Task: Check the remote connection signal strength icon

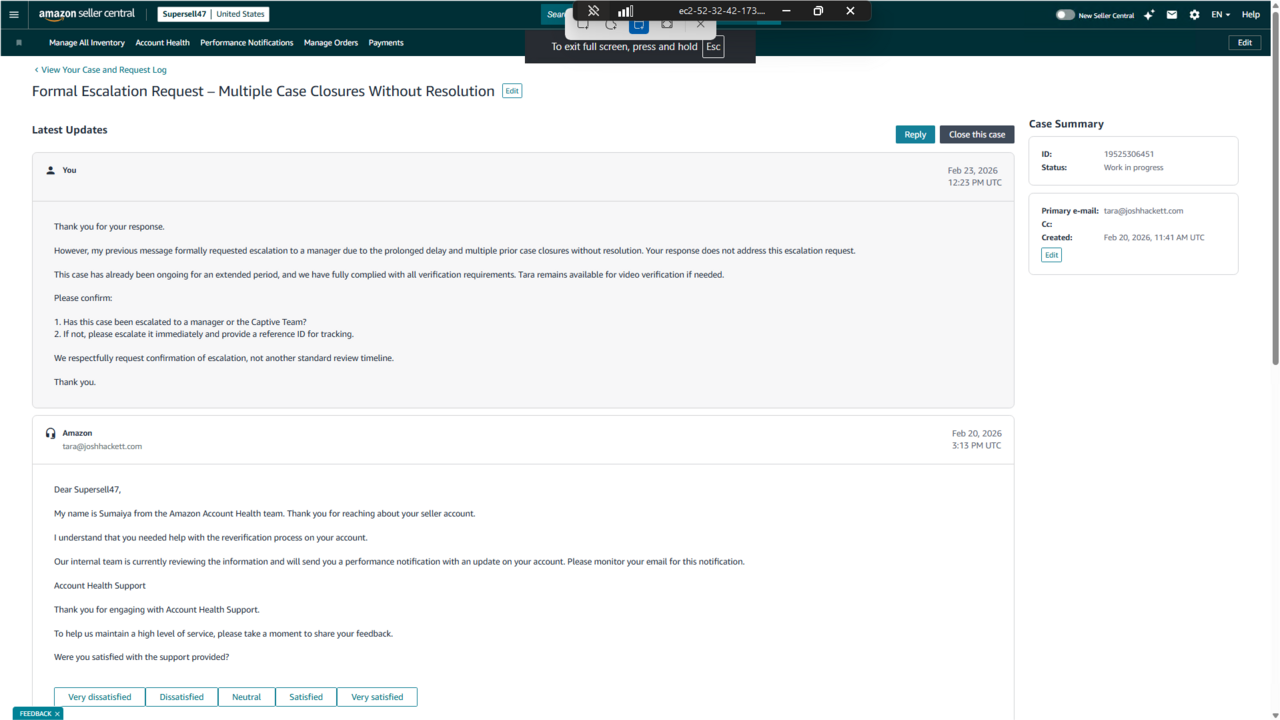Action: pyautogui.click(x=625, y=11)
